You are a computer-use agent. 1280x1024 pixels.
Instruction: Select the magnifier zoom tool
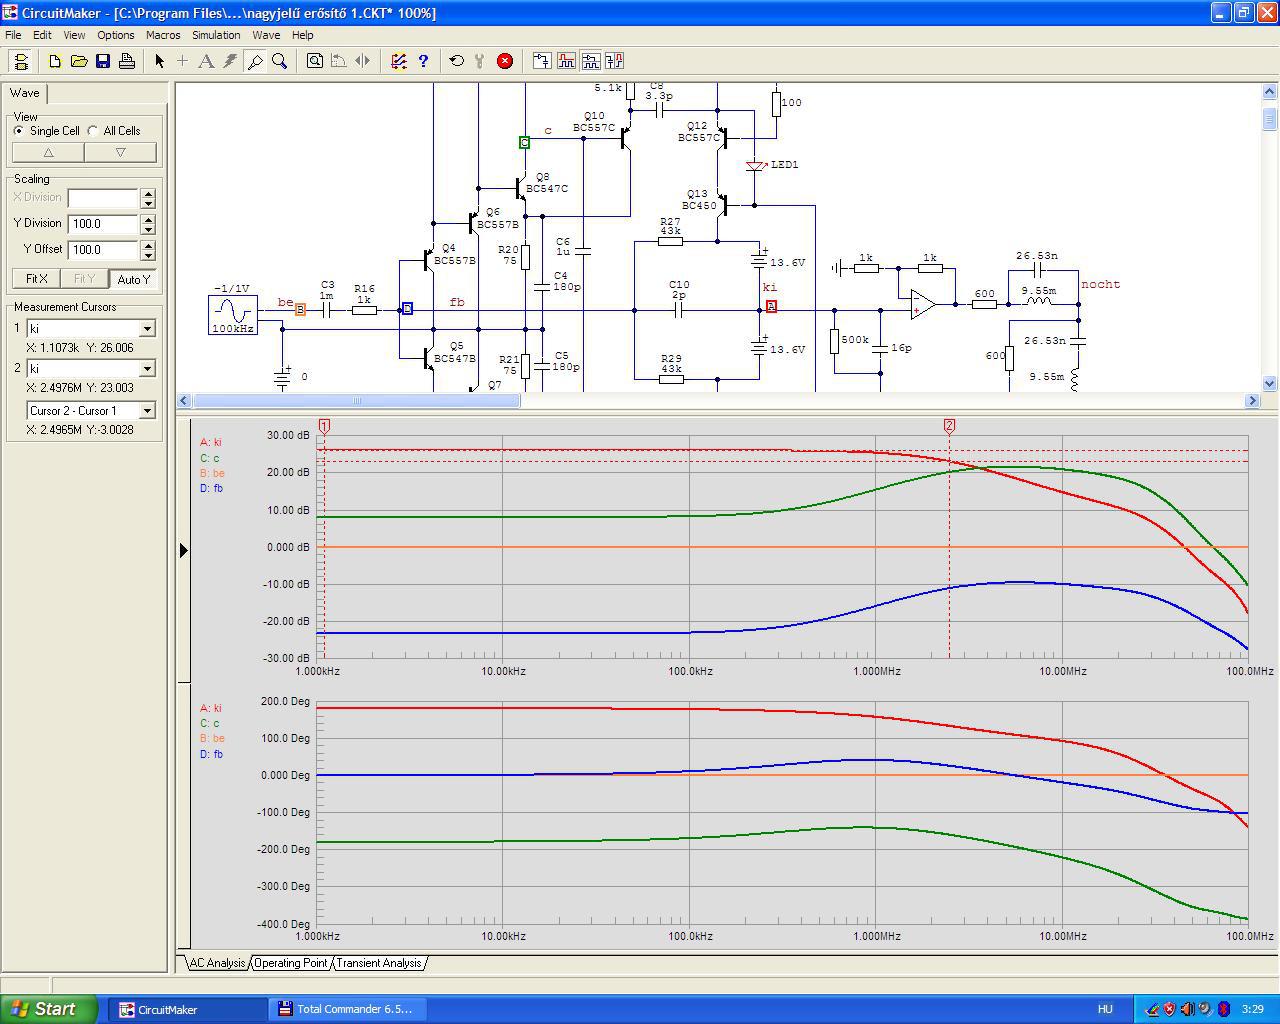pos(280,61)
